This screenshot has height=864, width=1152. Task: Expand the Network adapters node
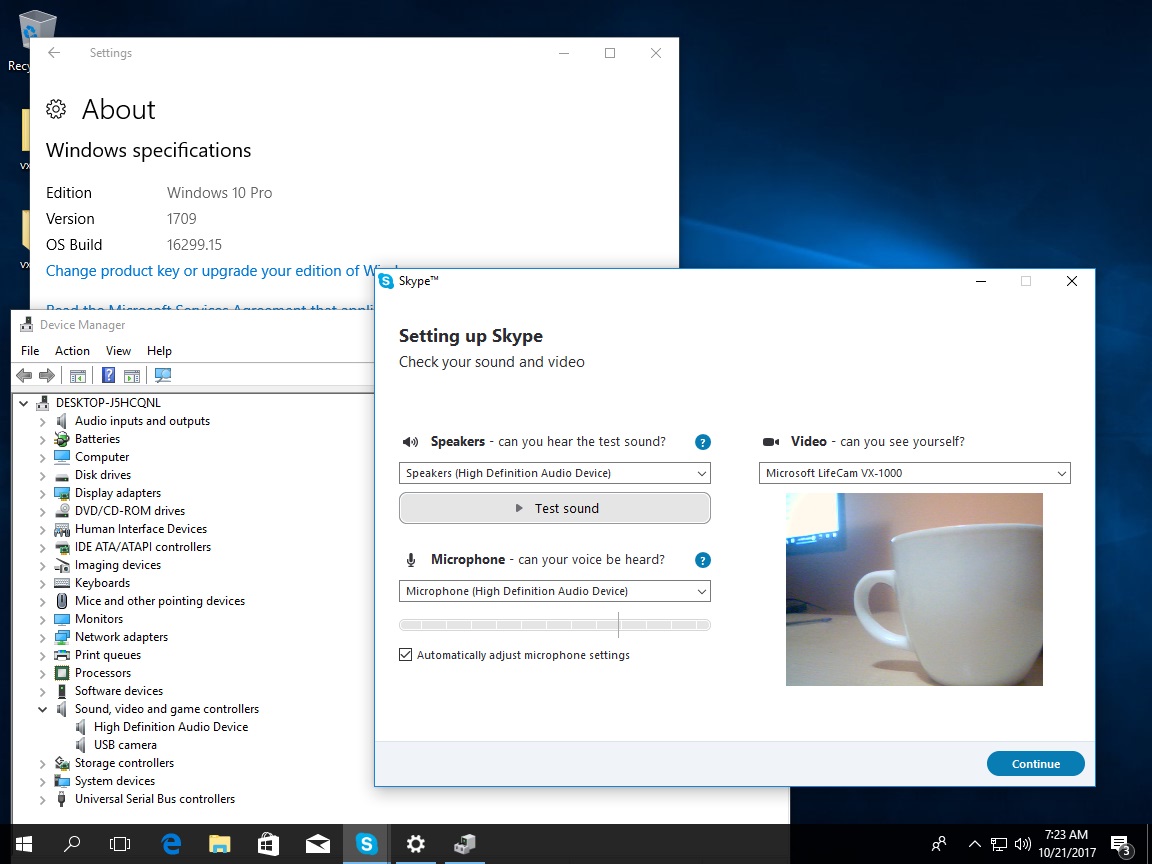[43, 638]
